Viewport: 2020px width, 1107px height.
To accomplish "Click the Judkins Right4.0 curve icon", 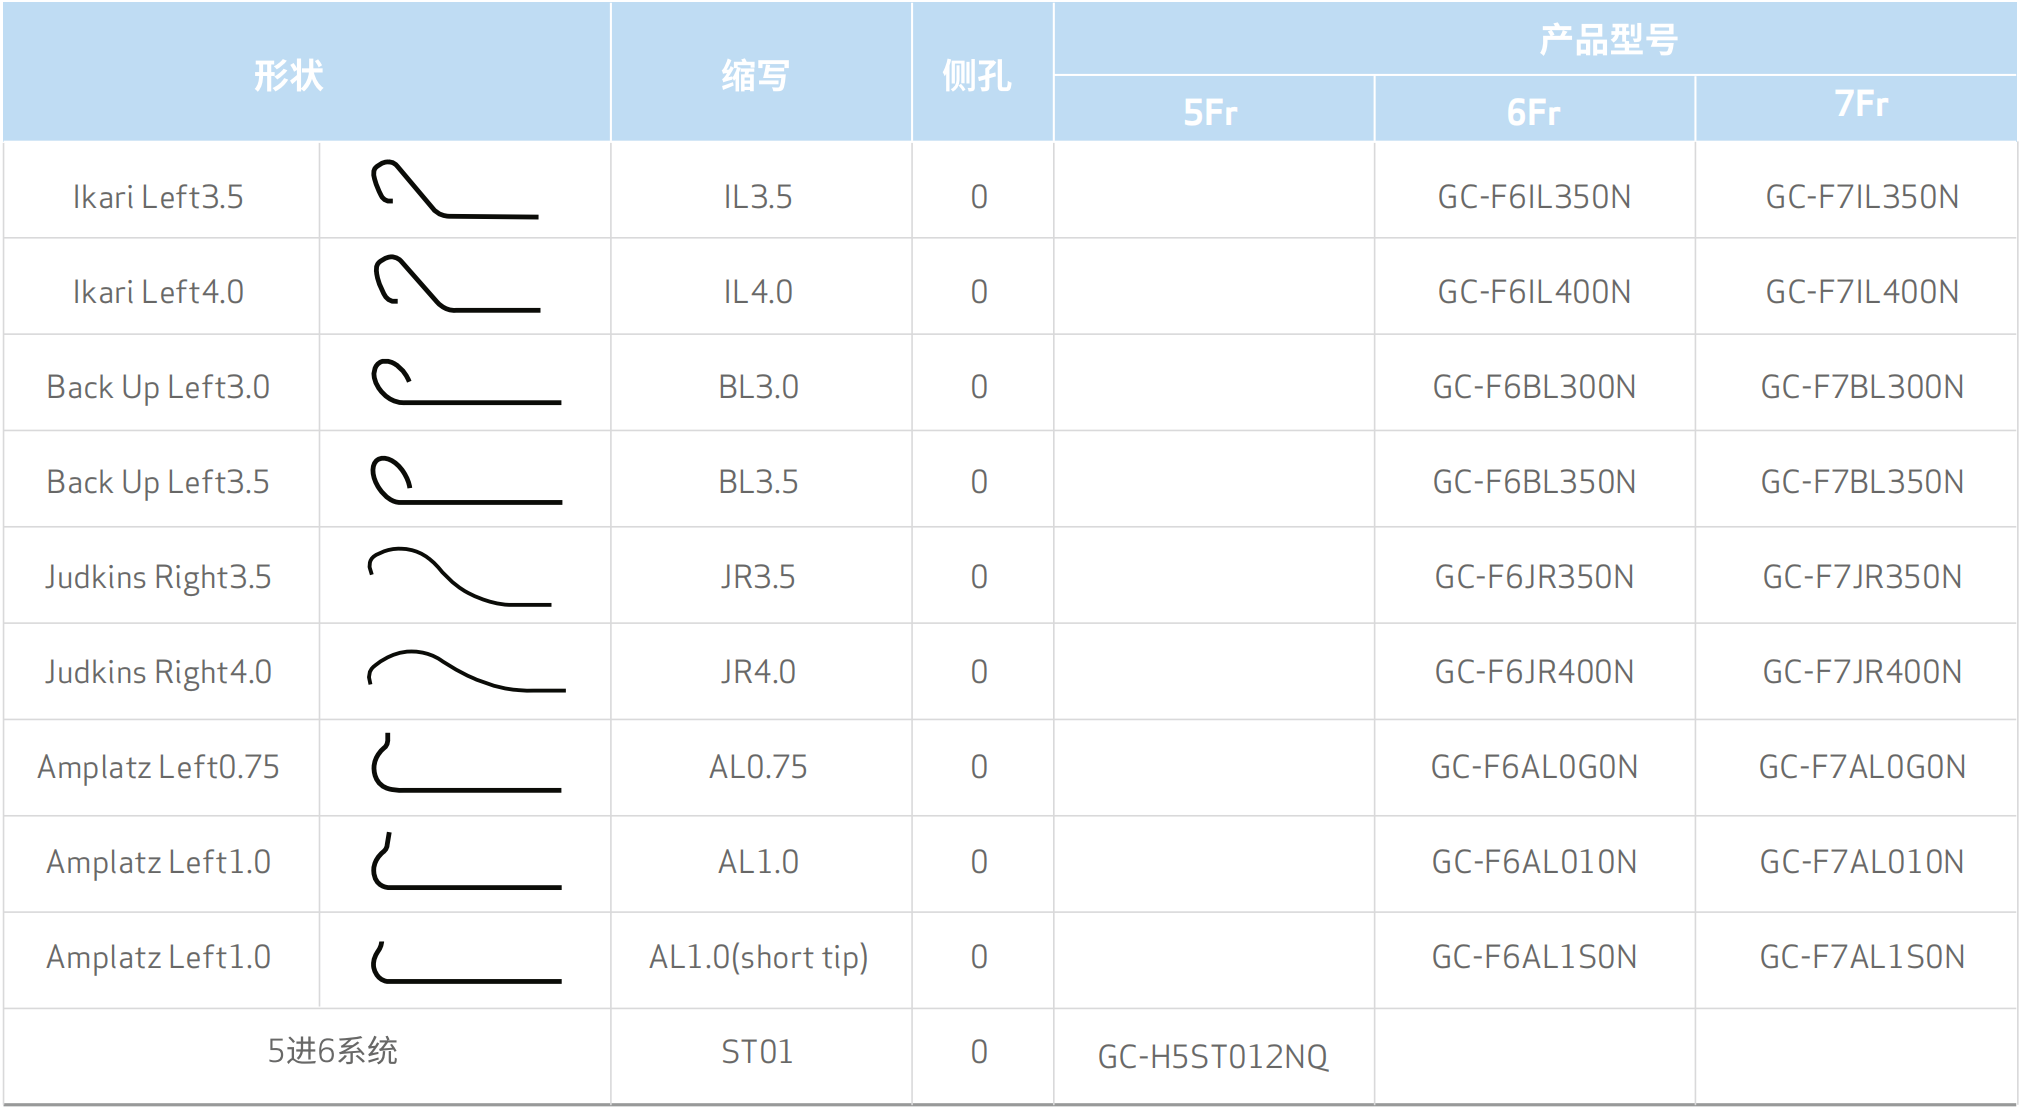I will pos(465,672).
